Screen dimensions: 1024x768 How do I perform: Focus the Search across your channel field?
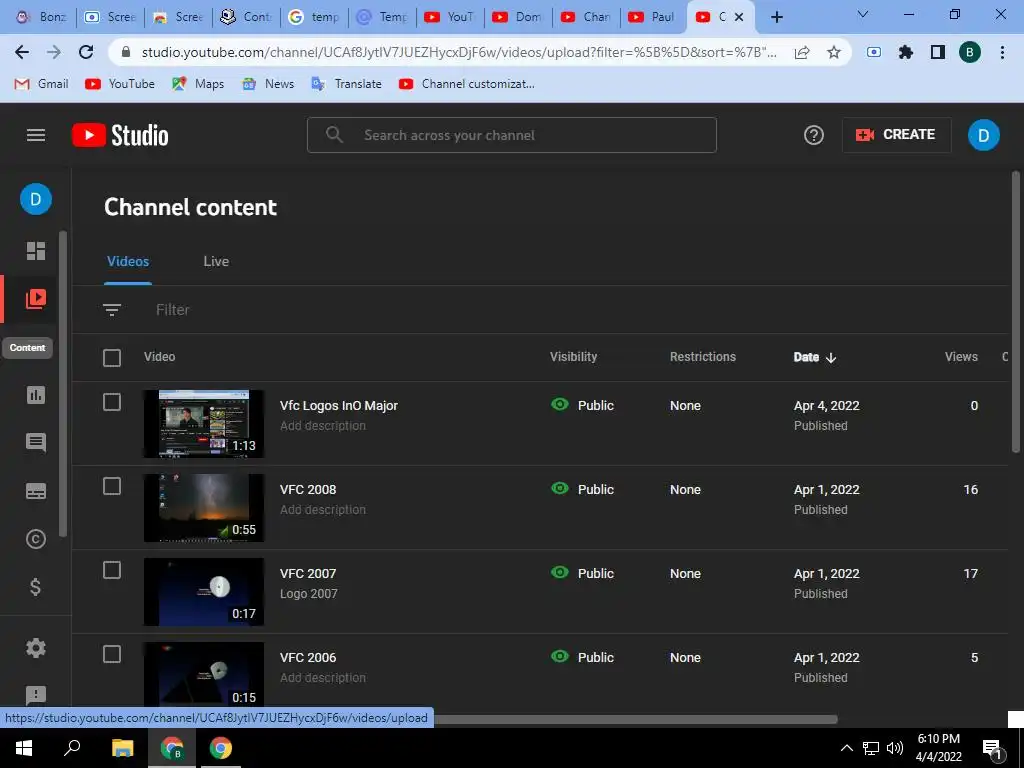[512, 135]
